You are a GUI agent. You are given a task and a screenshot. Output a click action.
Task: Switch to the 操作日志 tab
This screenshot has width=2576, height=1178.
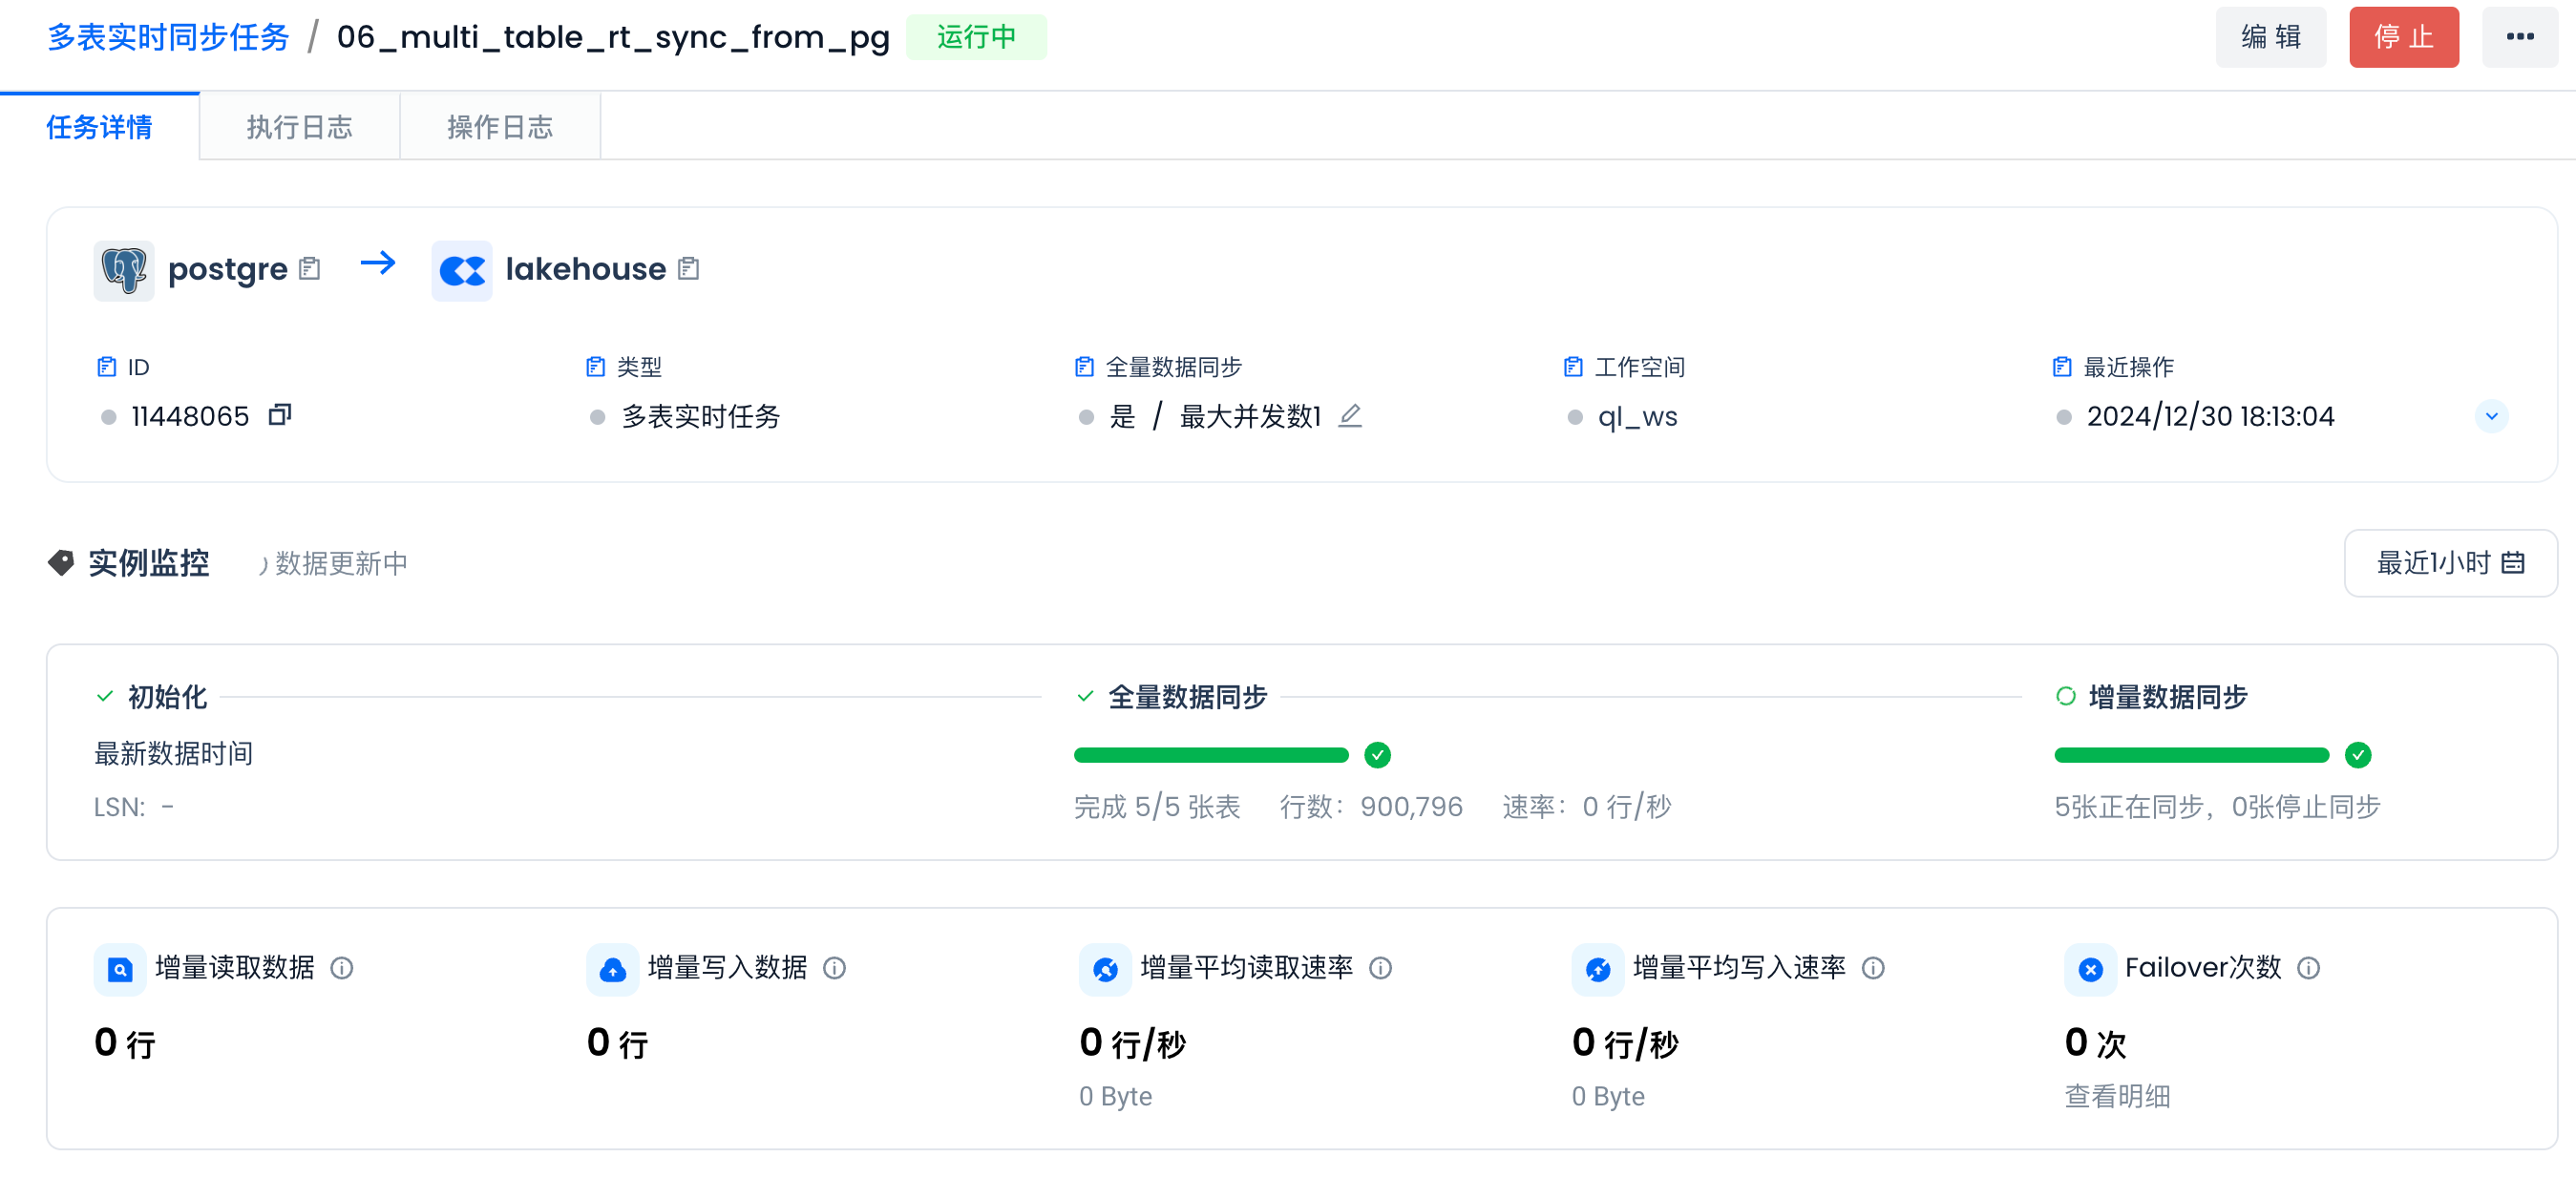pyautogui.click(x=499, y=127)
